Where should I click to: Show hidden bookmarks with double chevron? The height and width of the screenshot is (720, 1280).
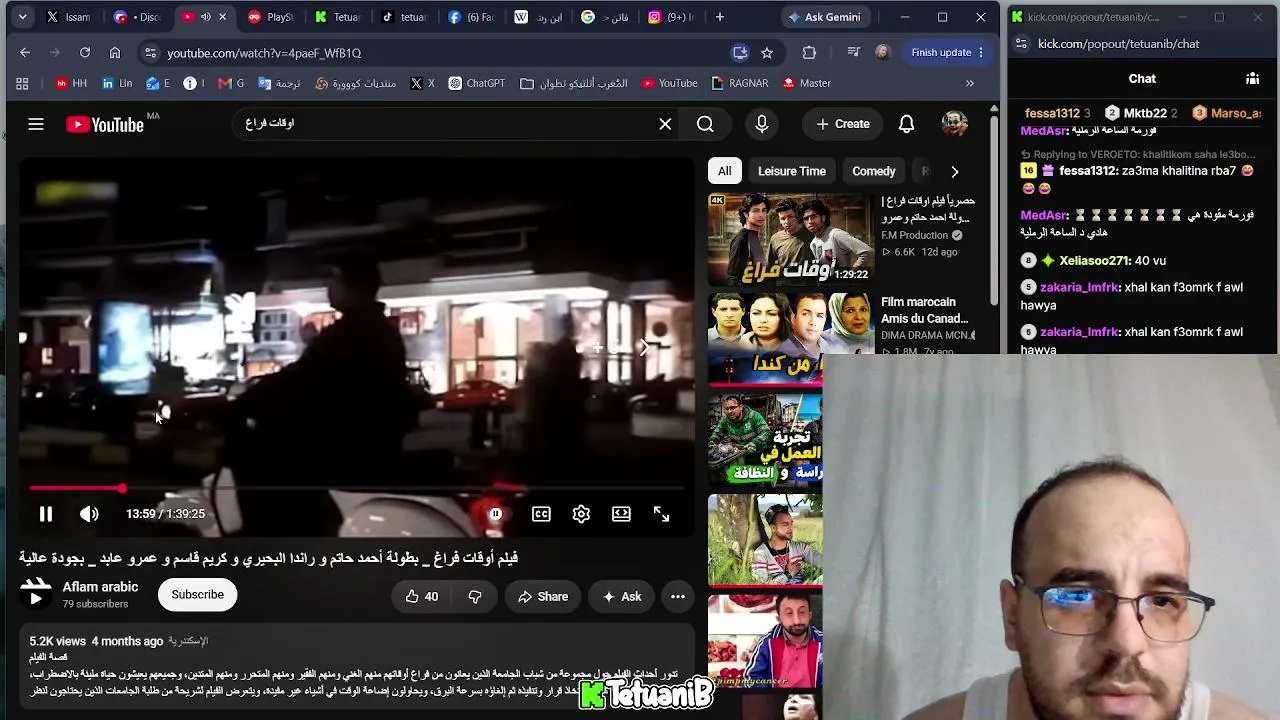click(970, 84)
